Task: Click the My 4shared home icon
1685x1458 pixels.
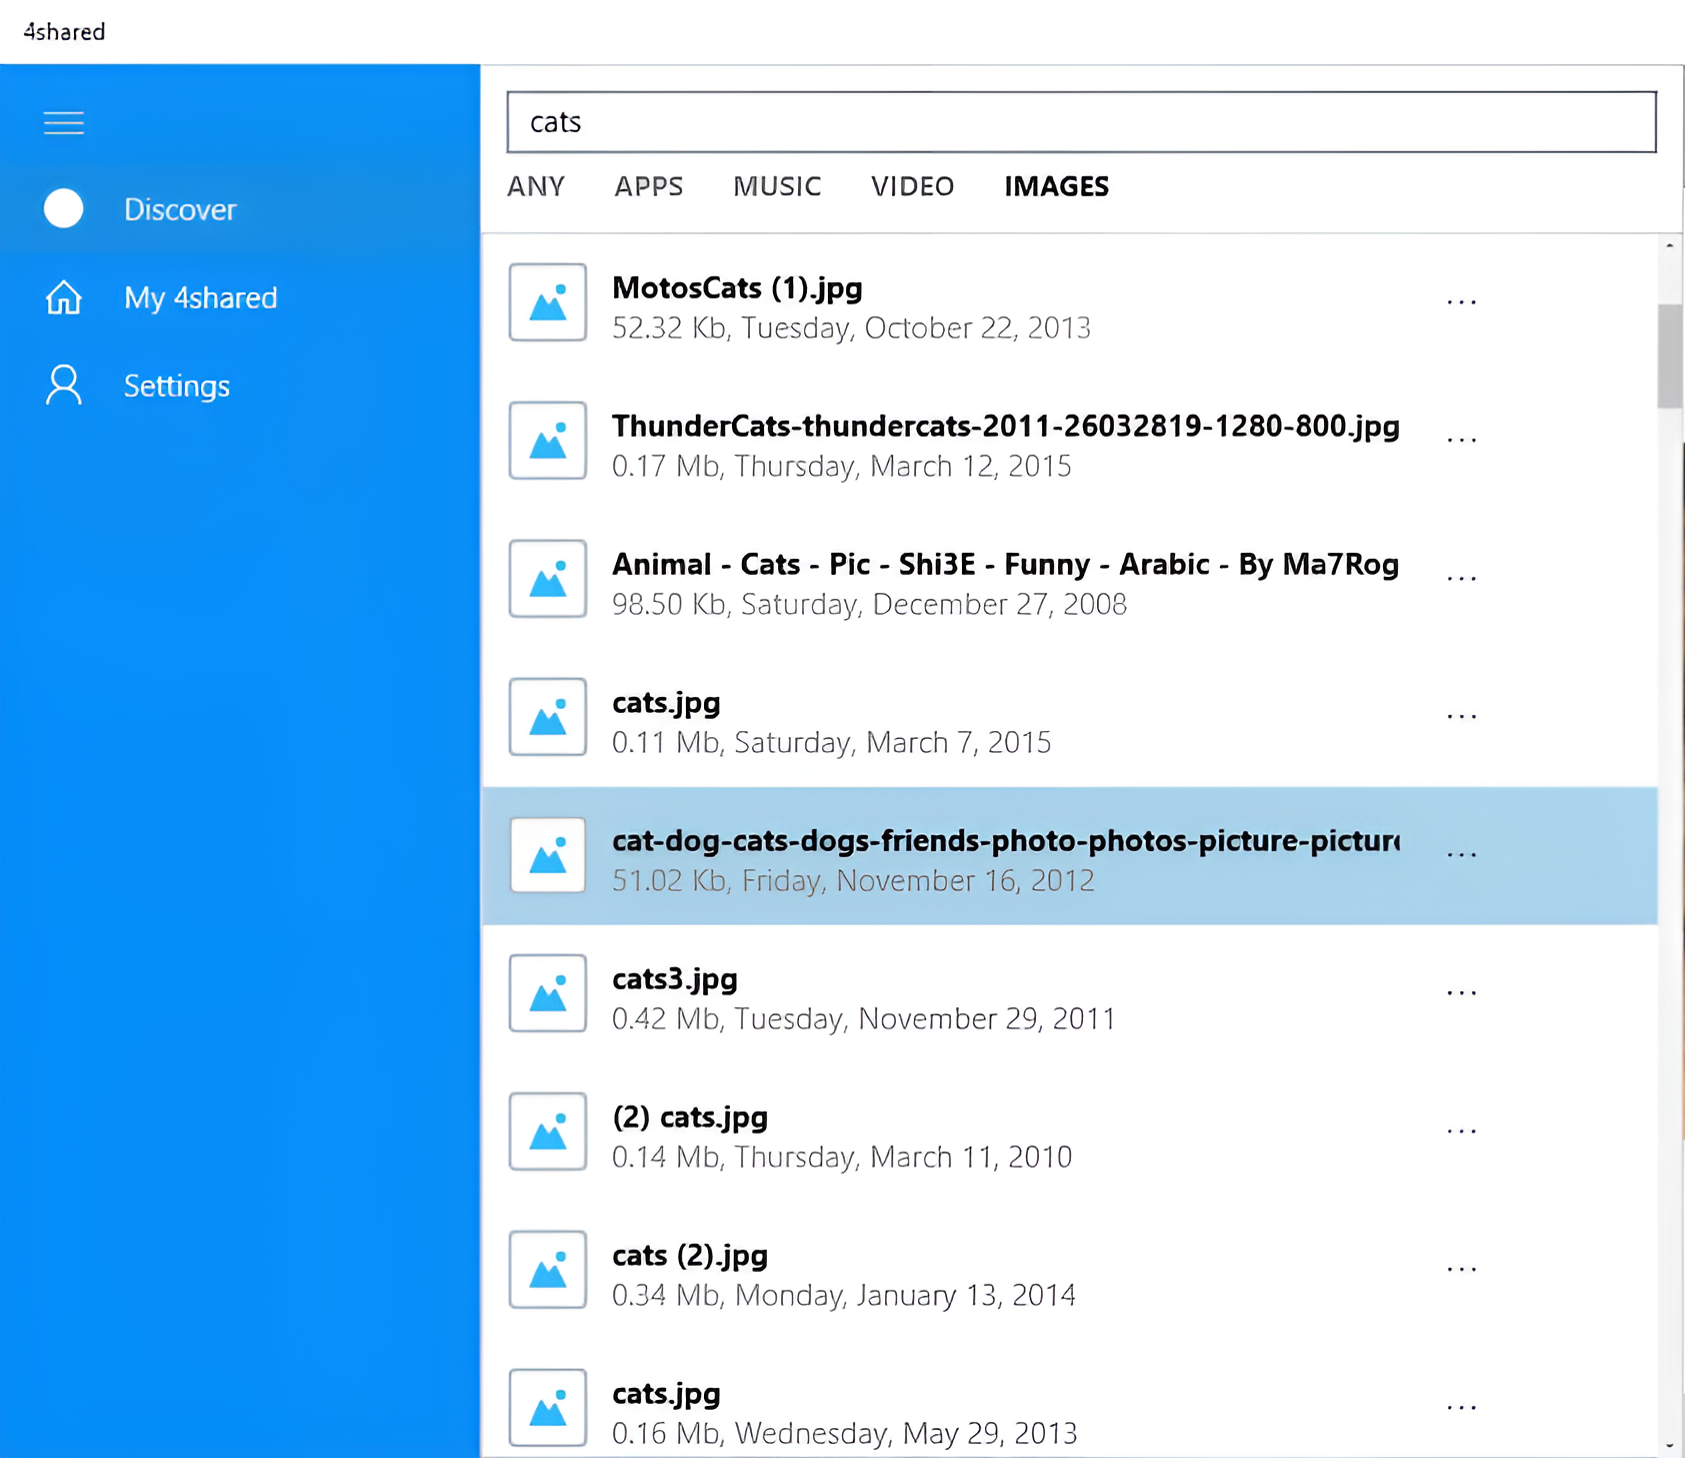Action: click(x=64, y=297)
